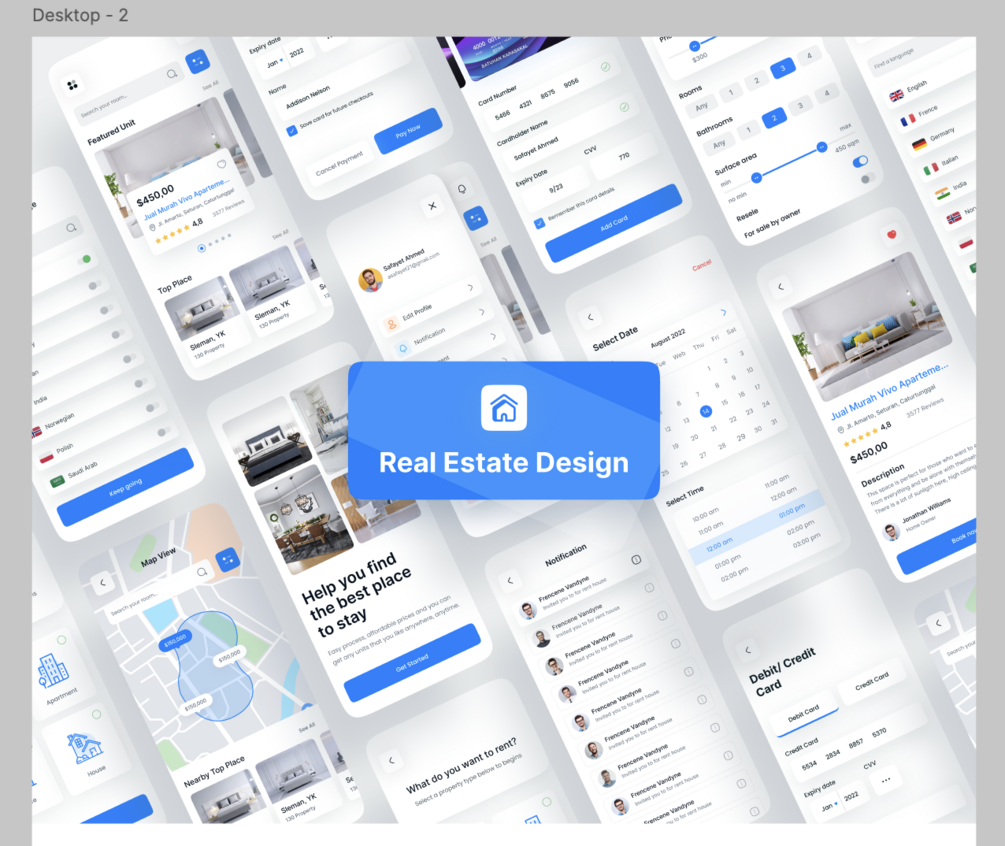The image size is (1005, 846).
Task: Click back arrow on Map View screen
Action: tap(103, 583)
